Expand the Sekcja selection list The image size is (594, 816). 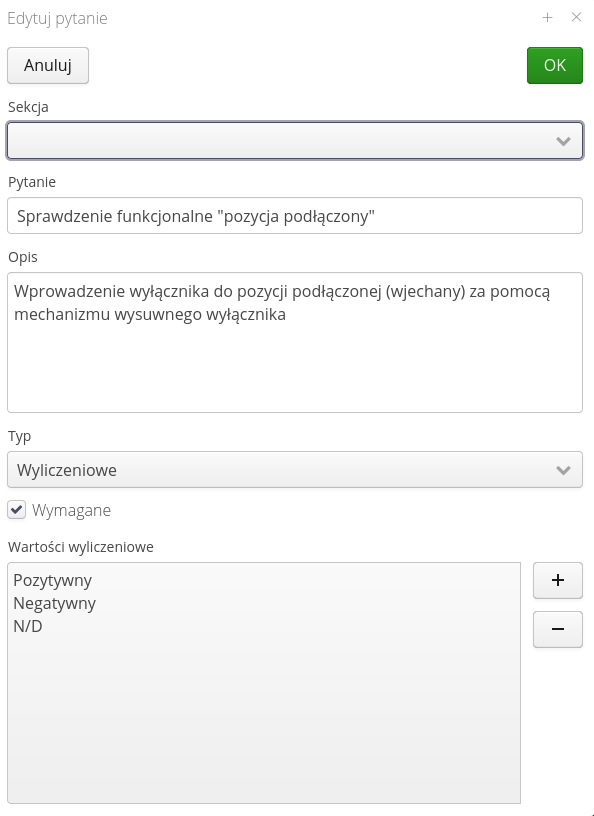(295, 140)
